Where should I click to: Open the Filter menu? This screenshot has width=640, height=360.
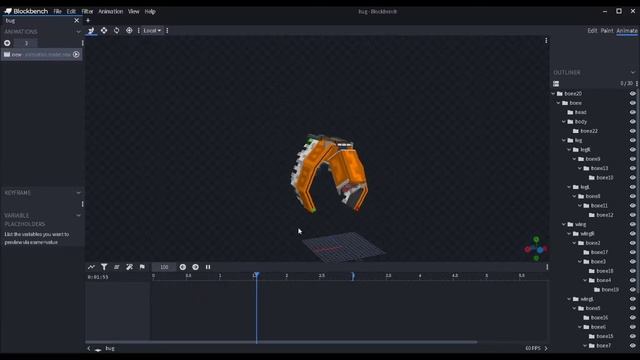click(87, 11)
